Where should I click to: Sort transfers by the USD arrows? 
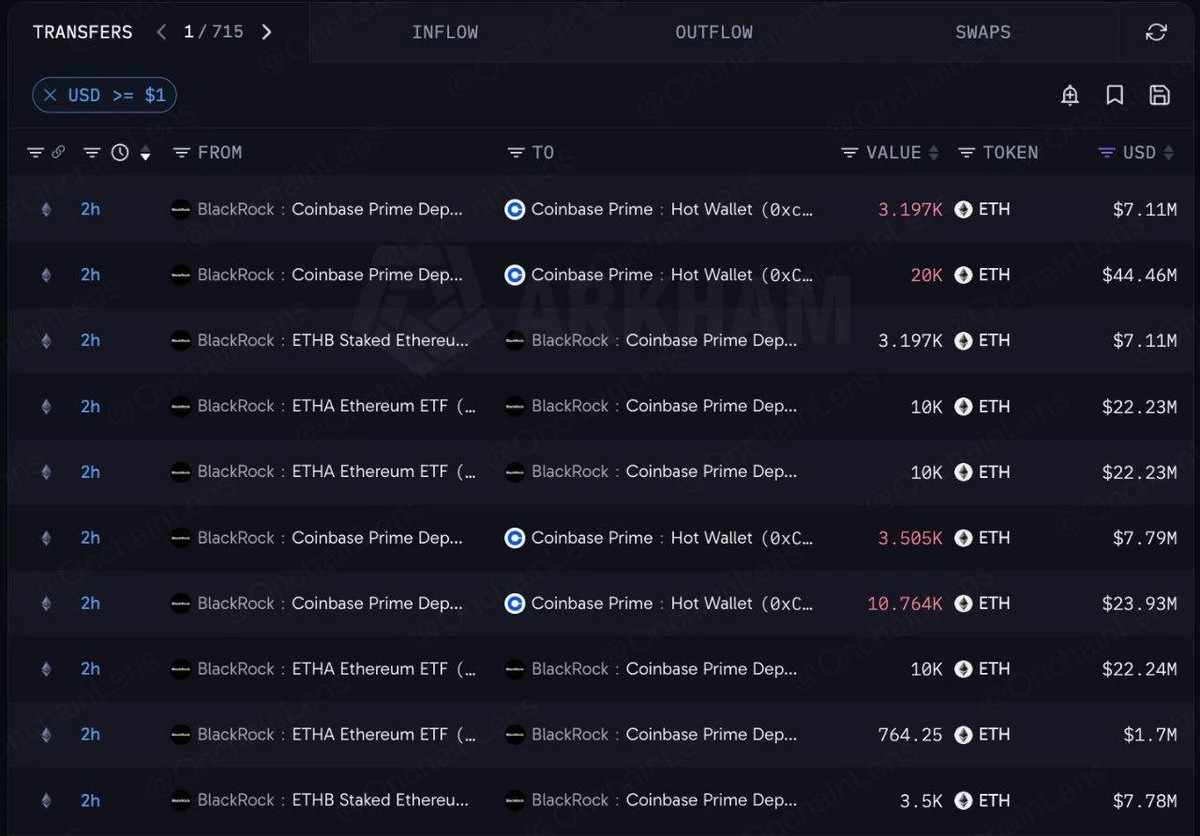tap(1169, 153)
